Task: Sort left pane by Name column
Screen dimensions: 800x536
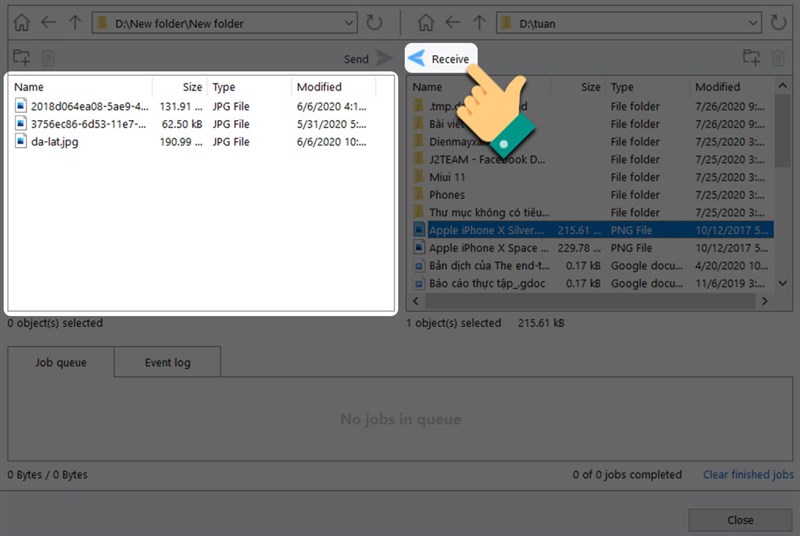Action: (82, 87)
